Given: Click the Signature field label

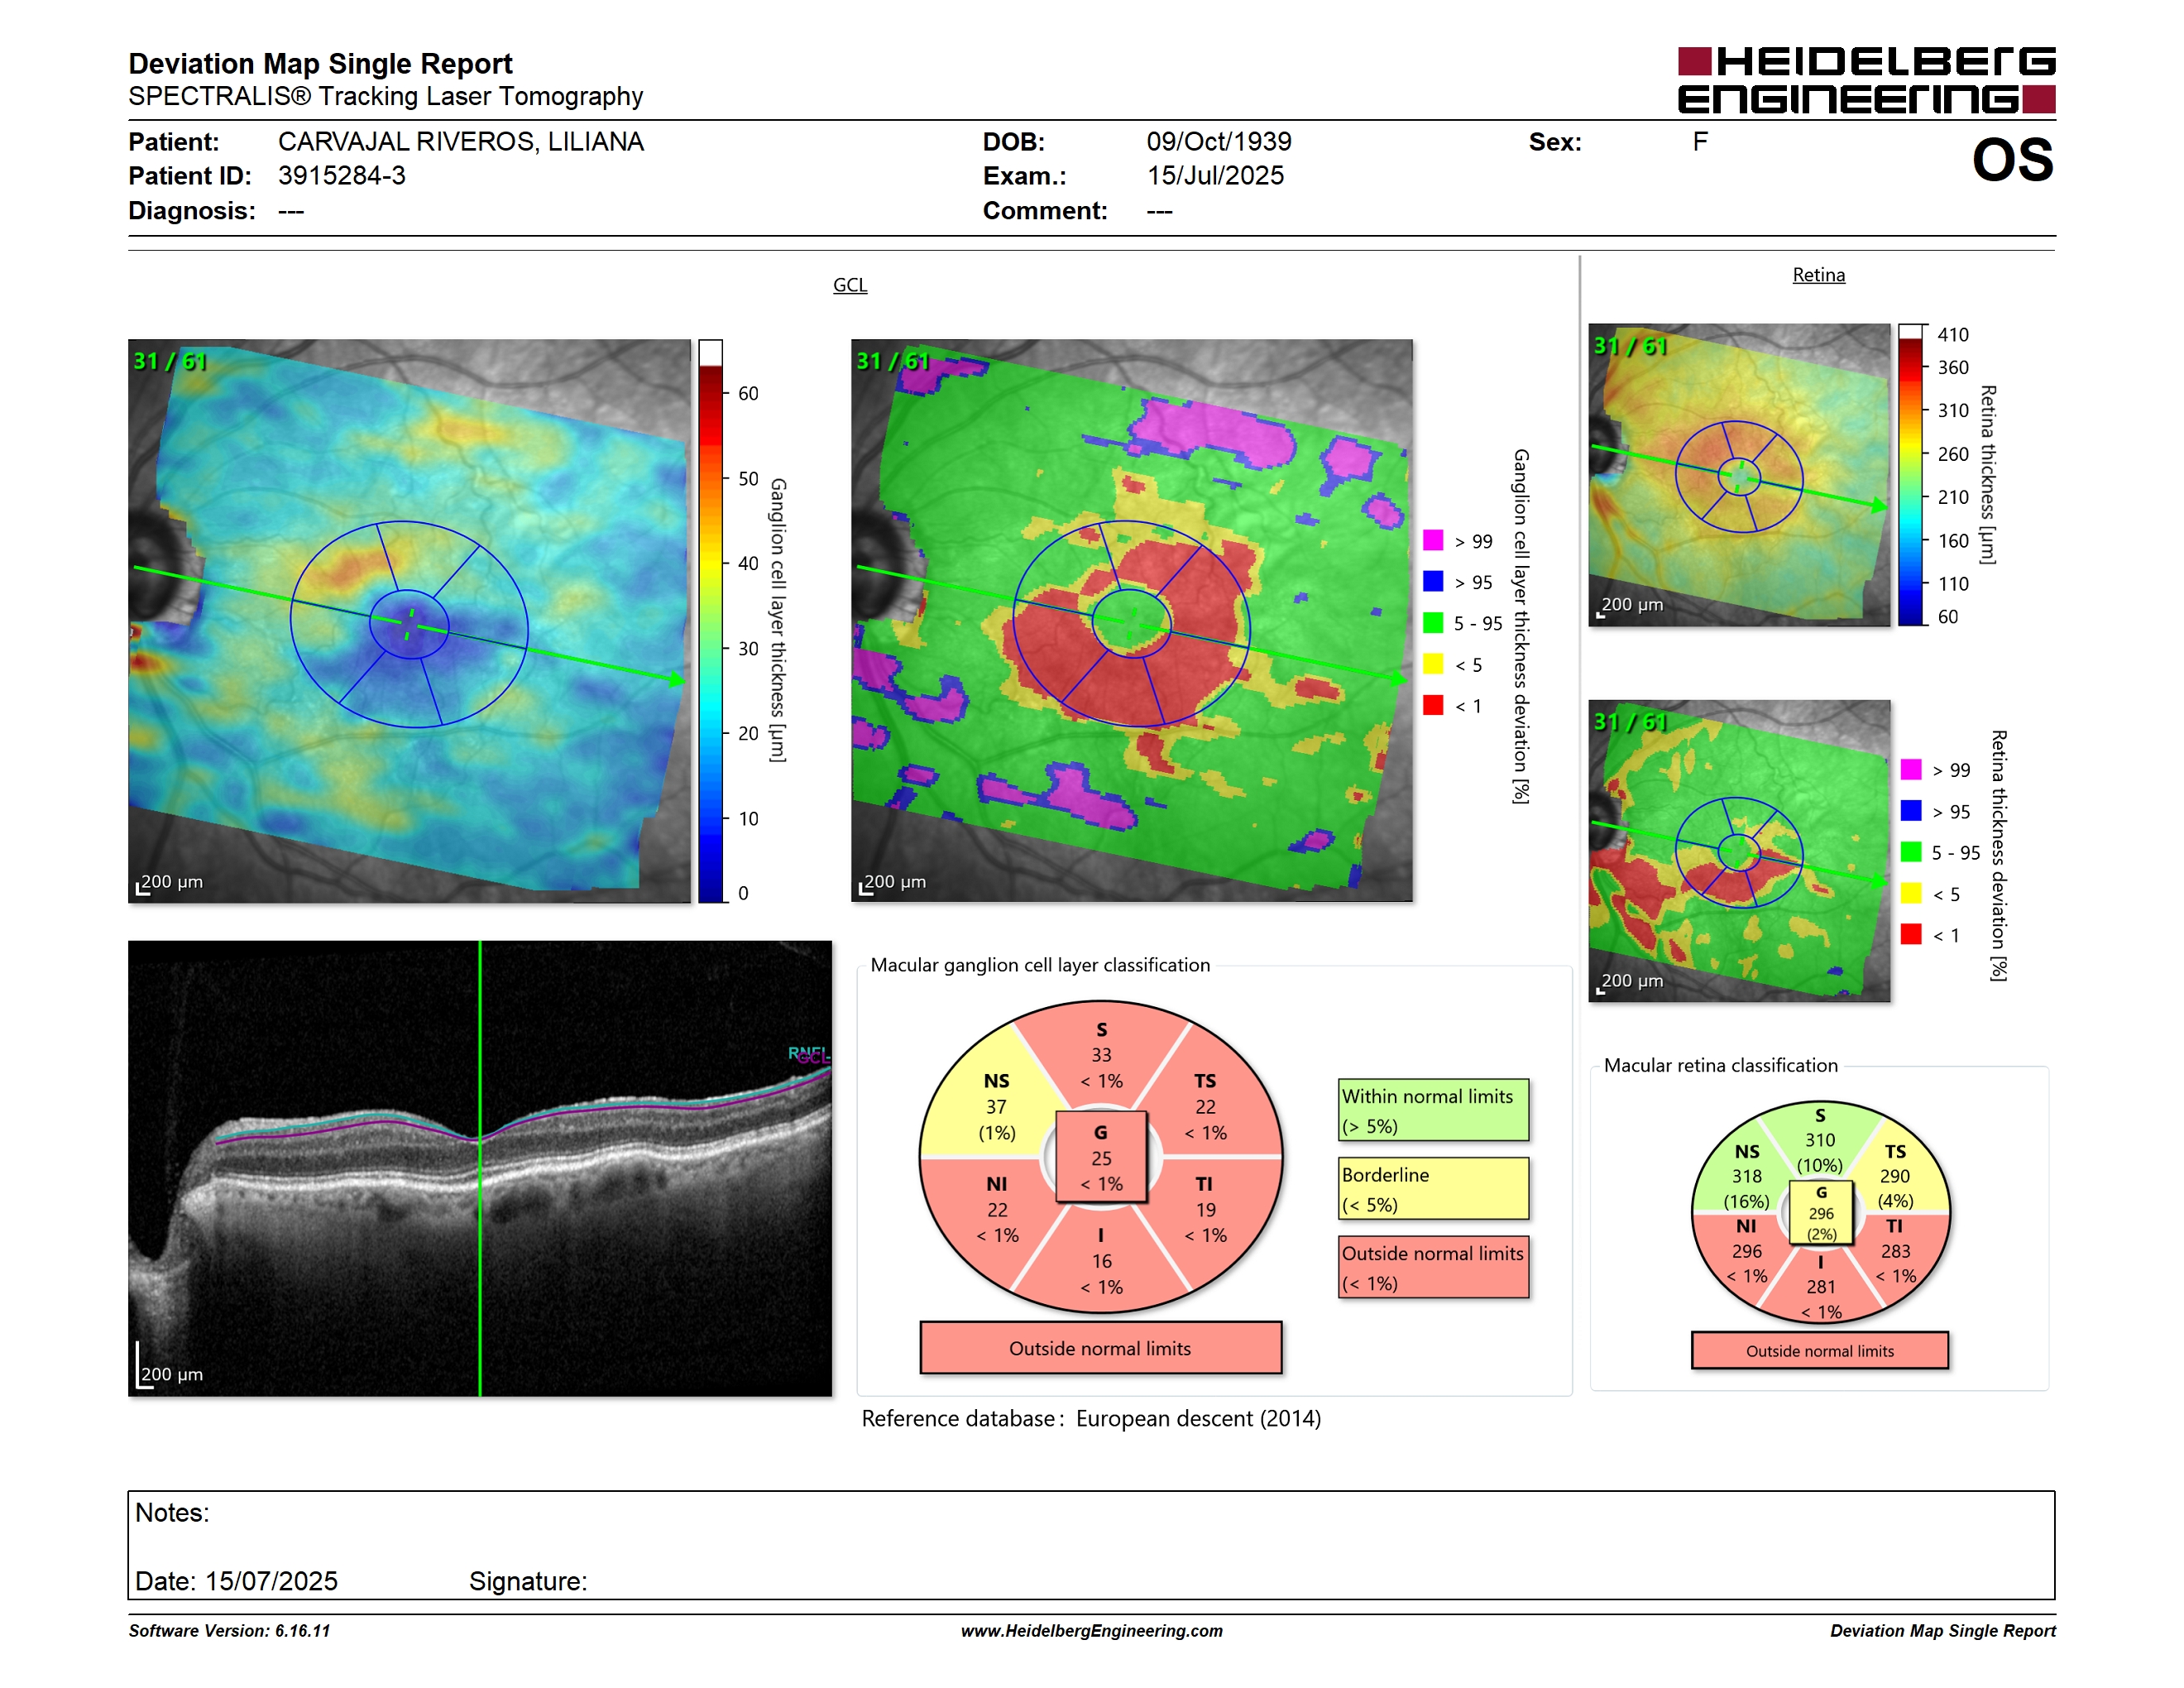Looking at the screenshot, I should point(528,1581).
